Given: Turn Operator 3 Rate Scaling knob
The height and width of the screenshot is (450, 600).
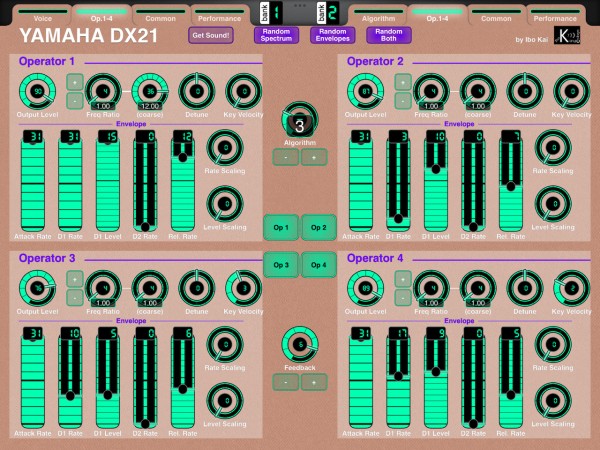Looking at the screenshot, I should coord(225,345).
